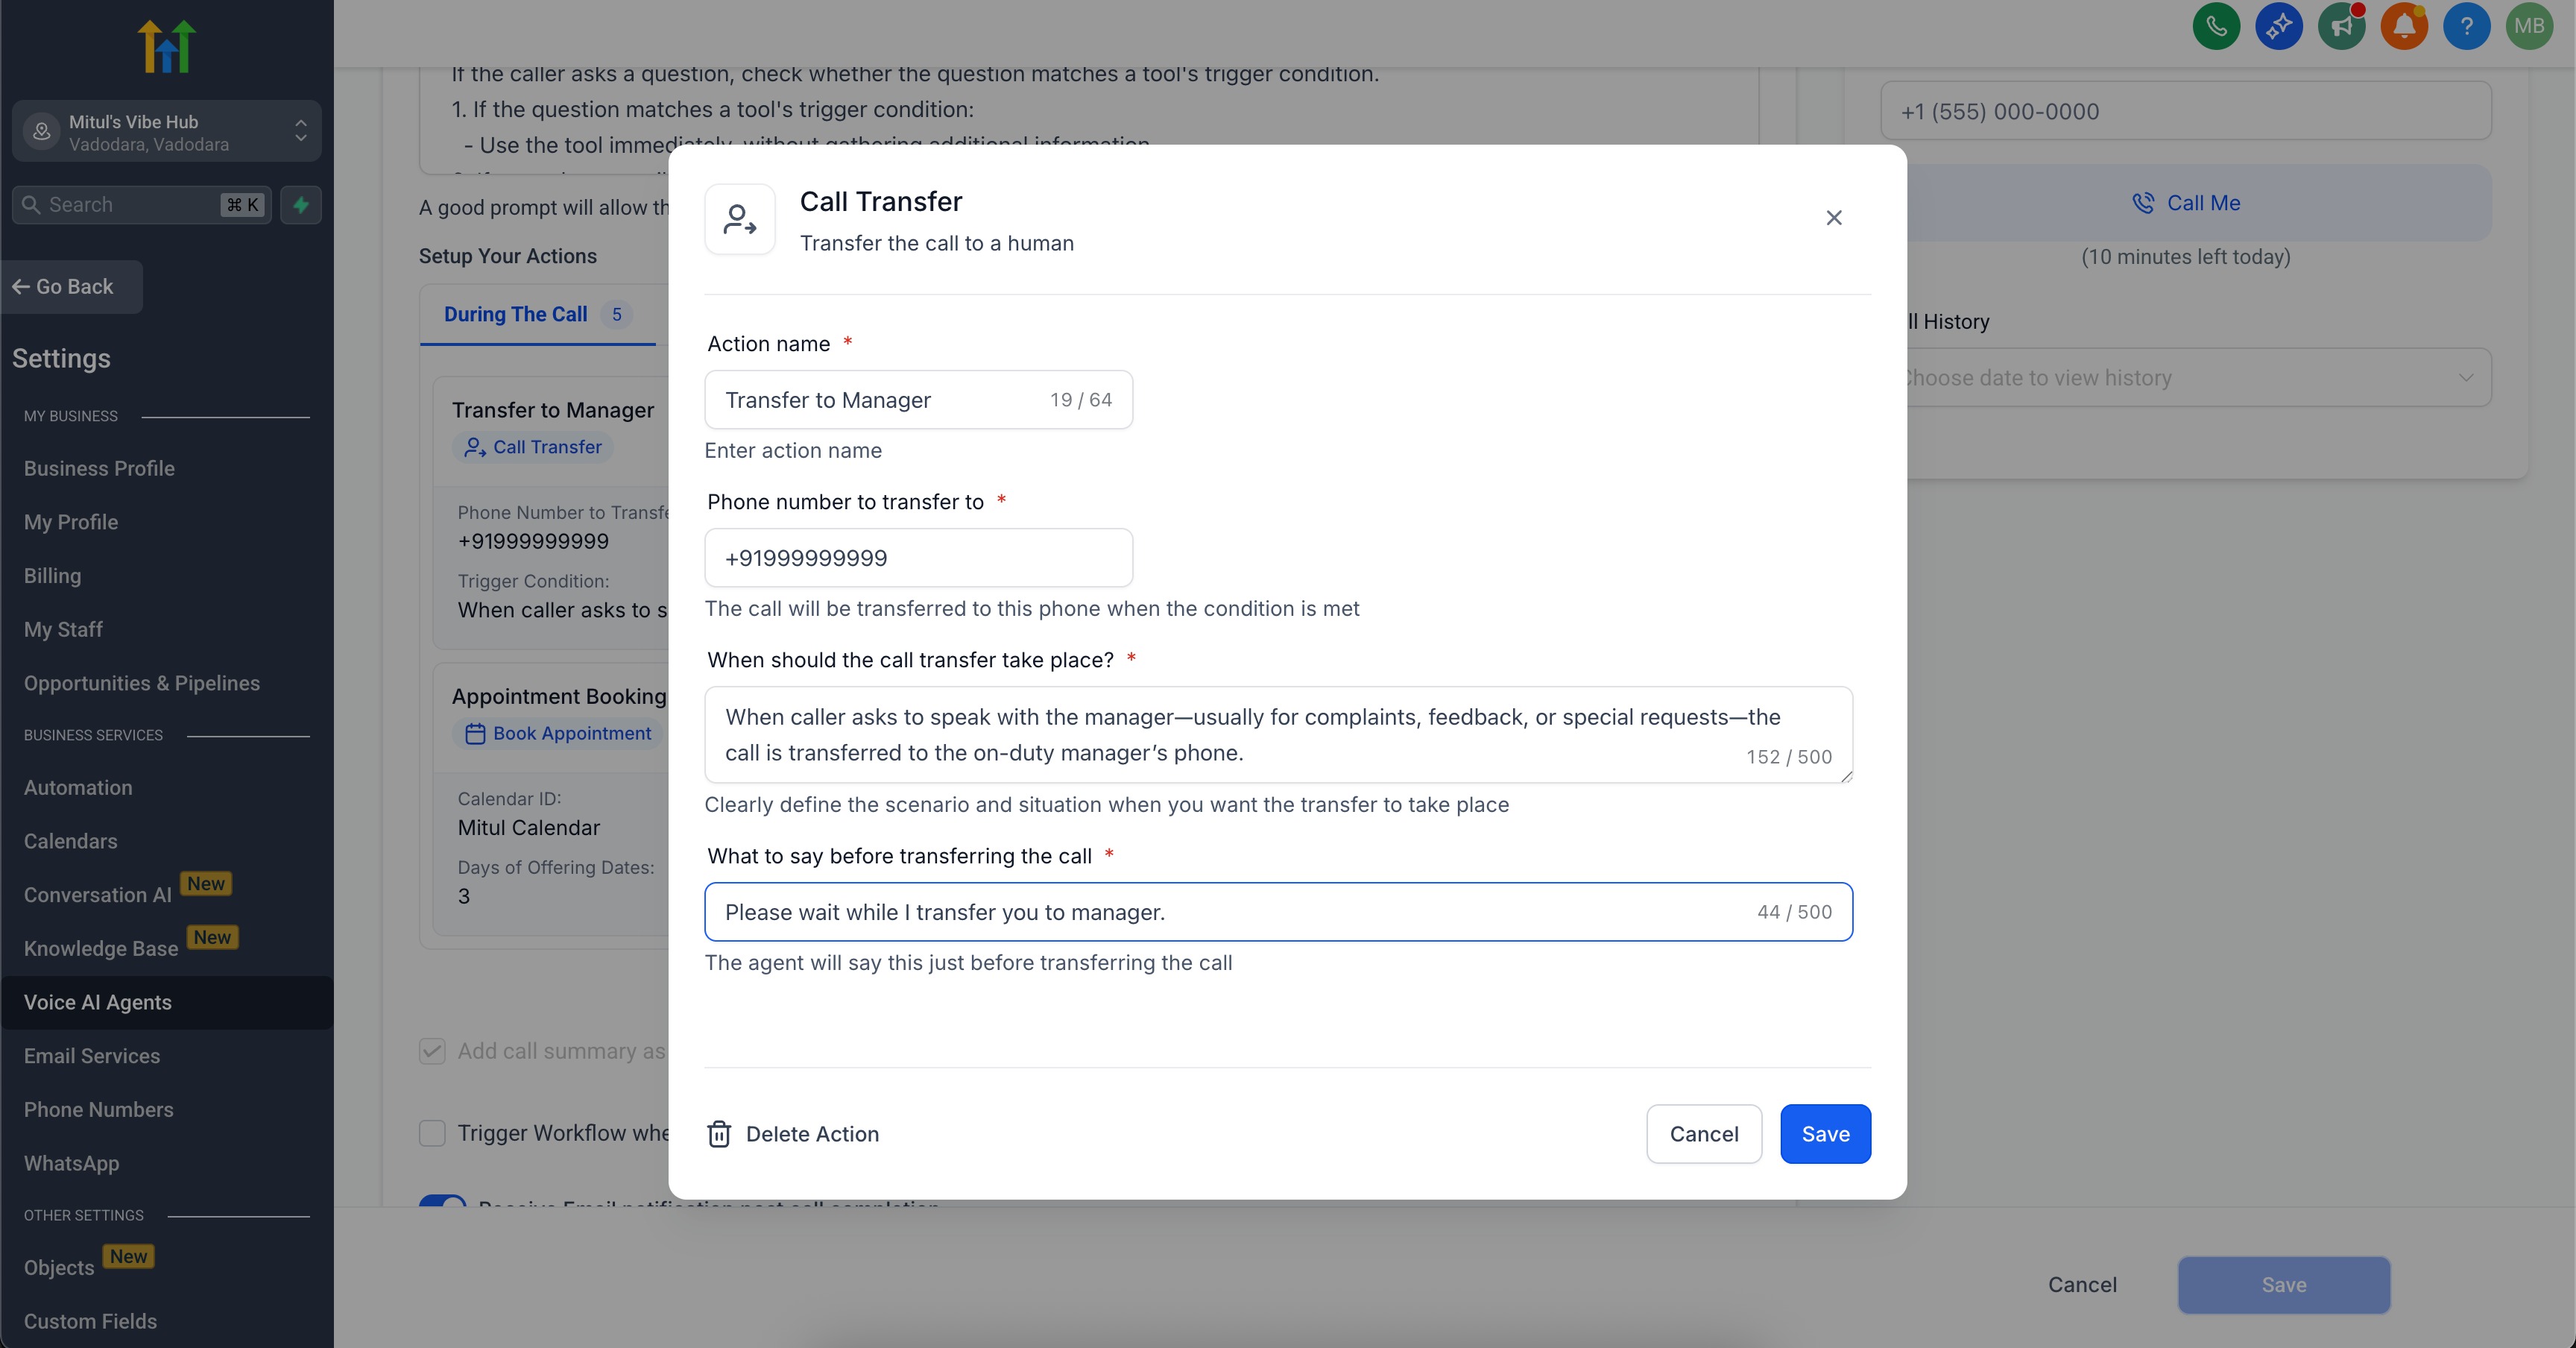Click the green lightning quick actions icon
This screenshot has height=1348, width=2576.
click(x=301, y=205)
